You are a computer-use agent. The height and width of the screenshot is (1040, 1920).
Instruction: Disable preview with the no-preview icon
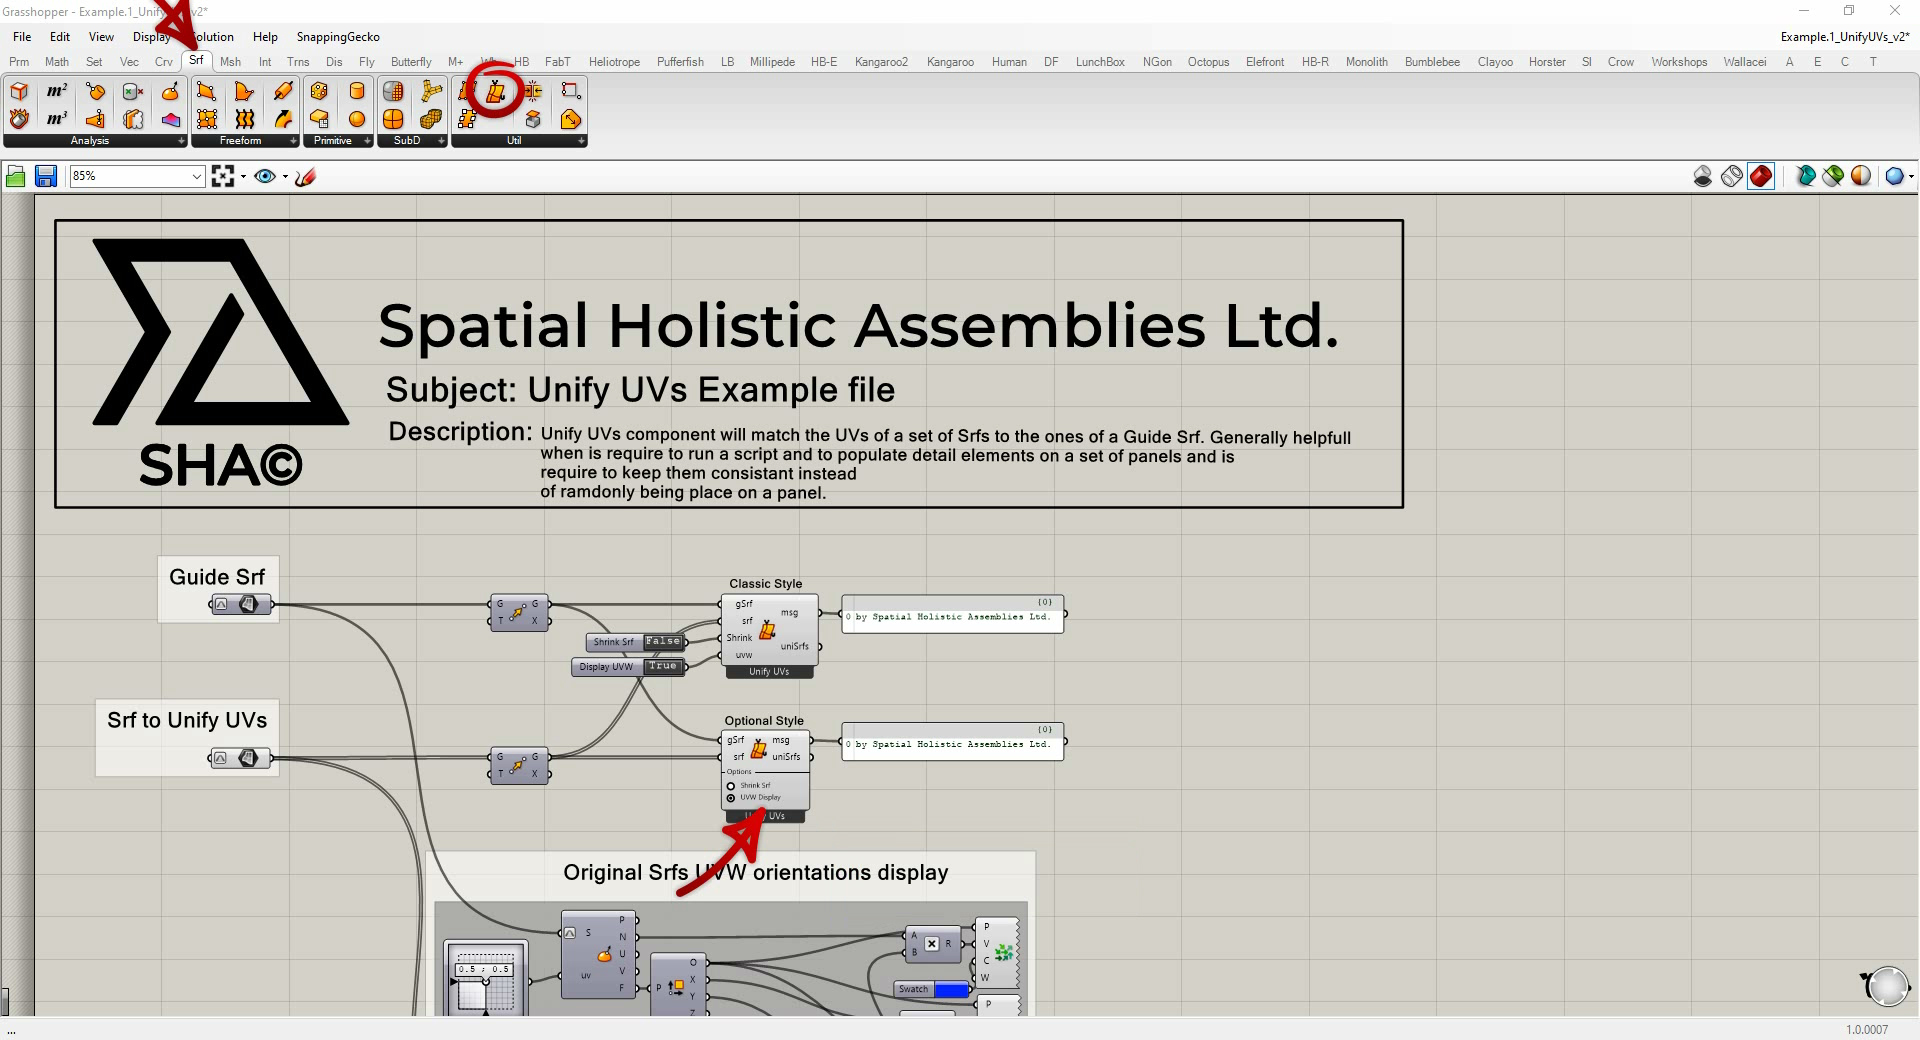pos(1703,176)
